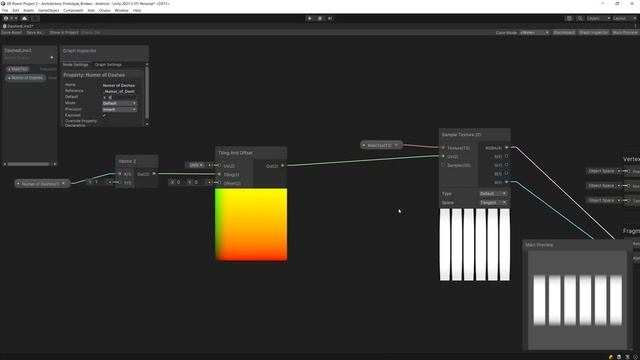
Task: Click the Y input port on Vector 2 node
Action: (x=120, y=182)
